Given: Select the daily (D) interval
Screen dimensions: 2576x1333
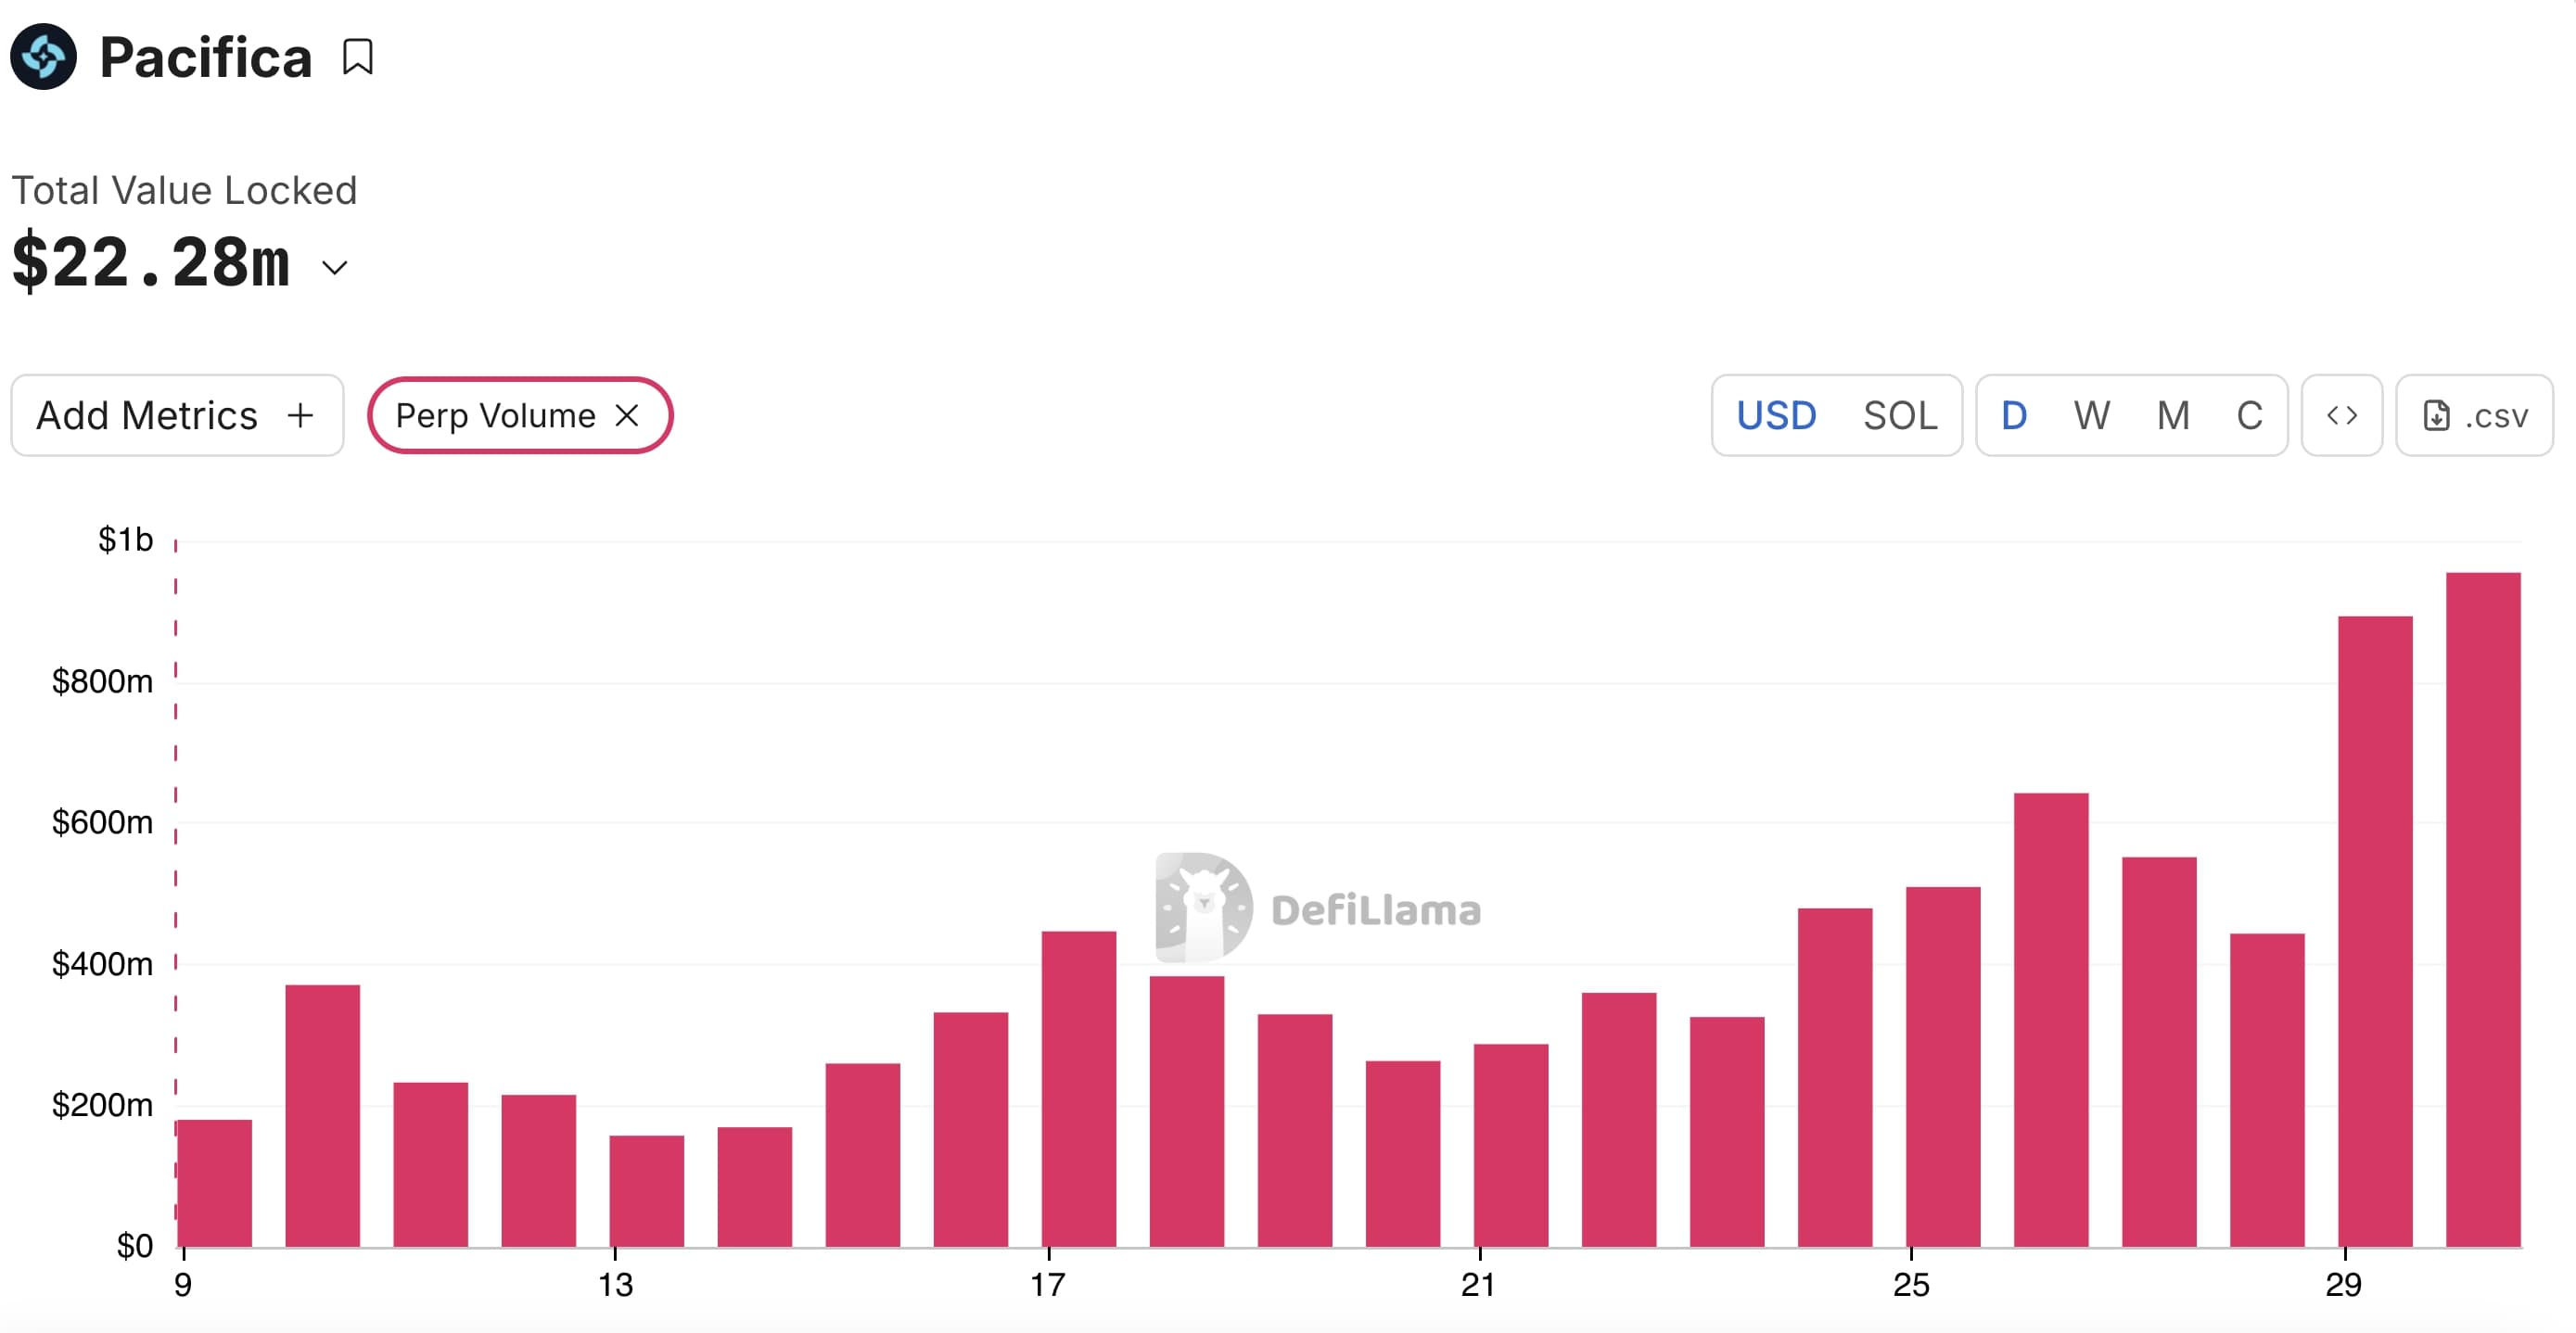Looking at the screenshot, I should (x=2014, y=415).
